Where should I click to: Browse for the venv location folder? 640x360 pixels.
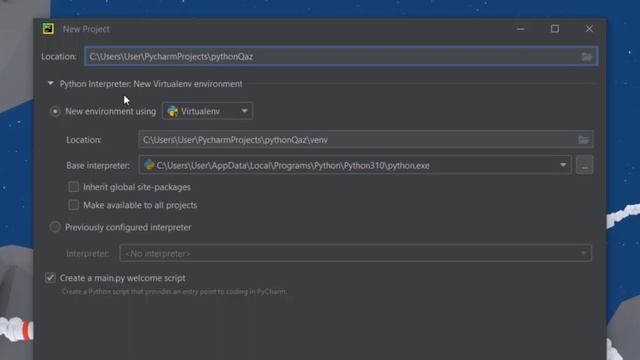[583, 140]
